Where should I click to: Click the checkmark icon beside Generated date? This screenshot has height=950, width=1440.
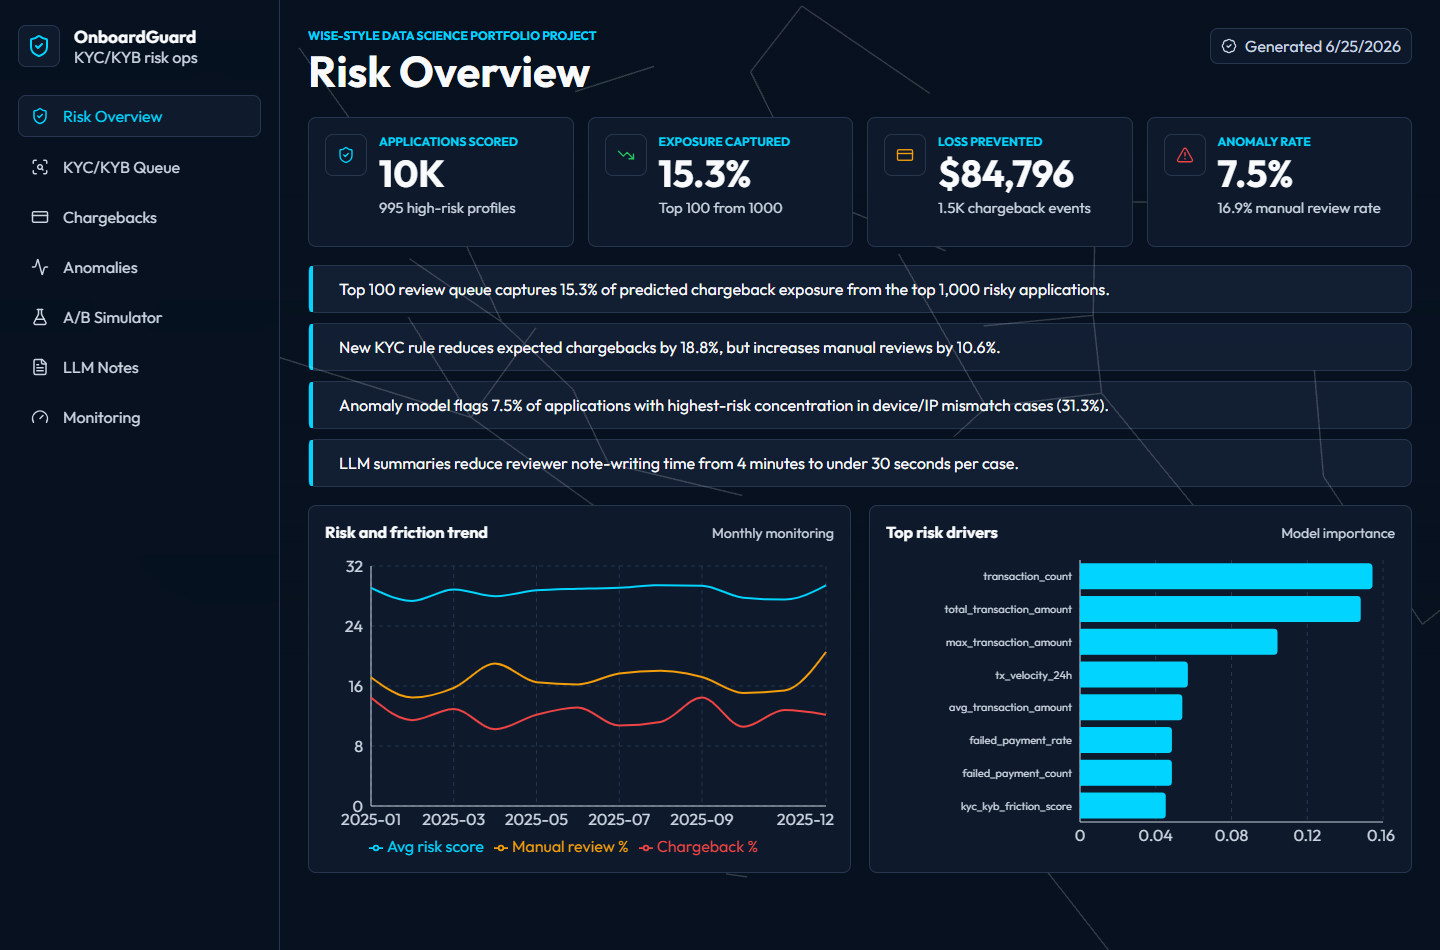click(x=1229, y=46)
